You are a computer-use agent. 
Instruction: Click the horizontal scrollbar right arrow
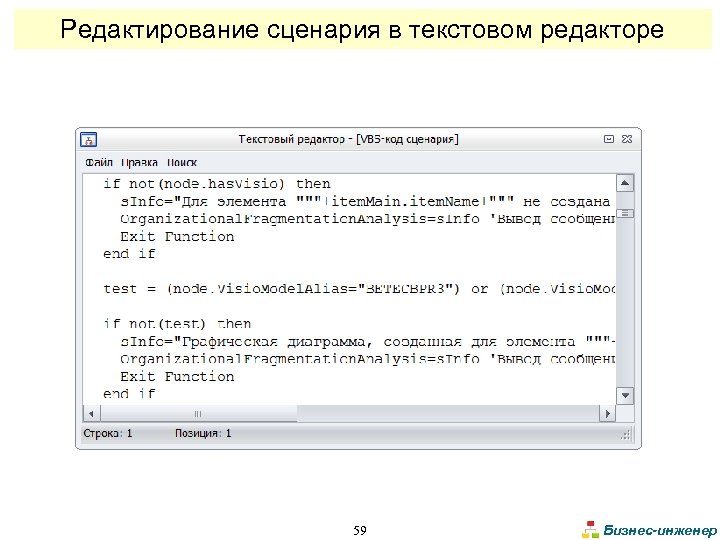point(608,414)
